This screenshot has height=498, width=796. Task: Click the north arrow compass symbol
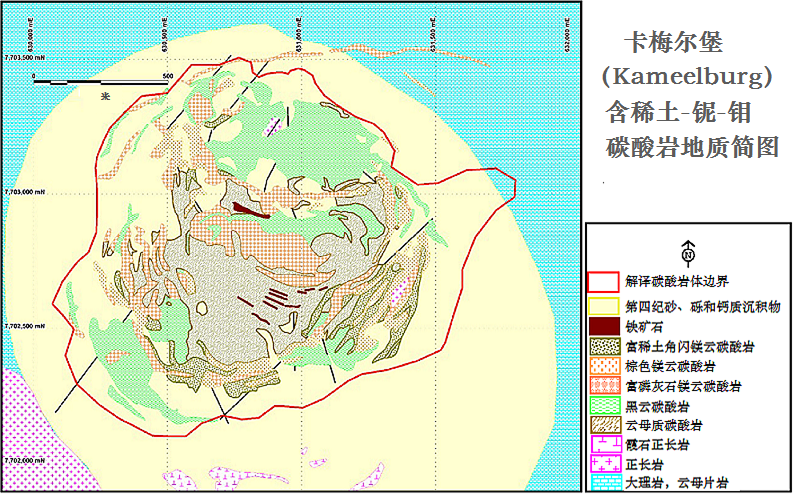688,251
